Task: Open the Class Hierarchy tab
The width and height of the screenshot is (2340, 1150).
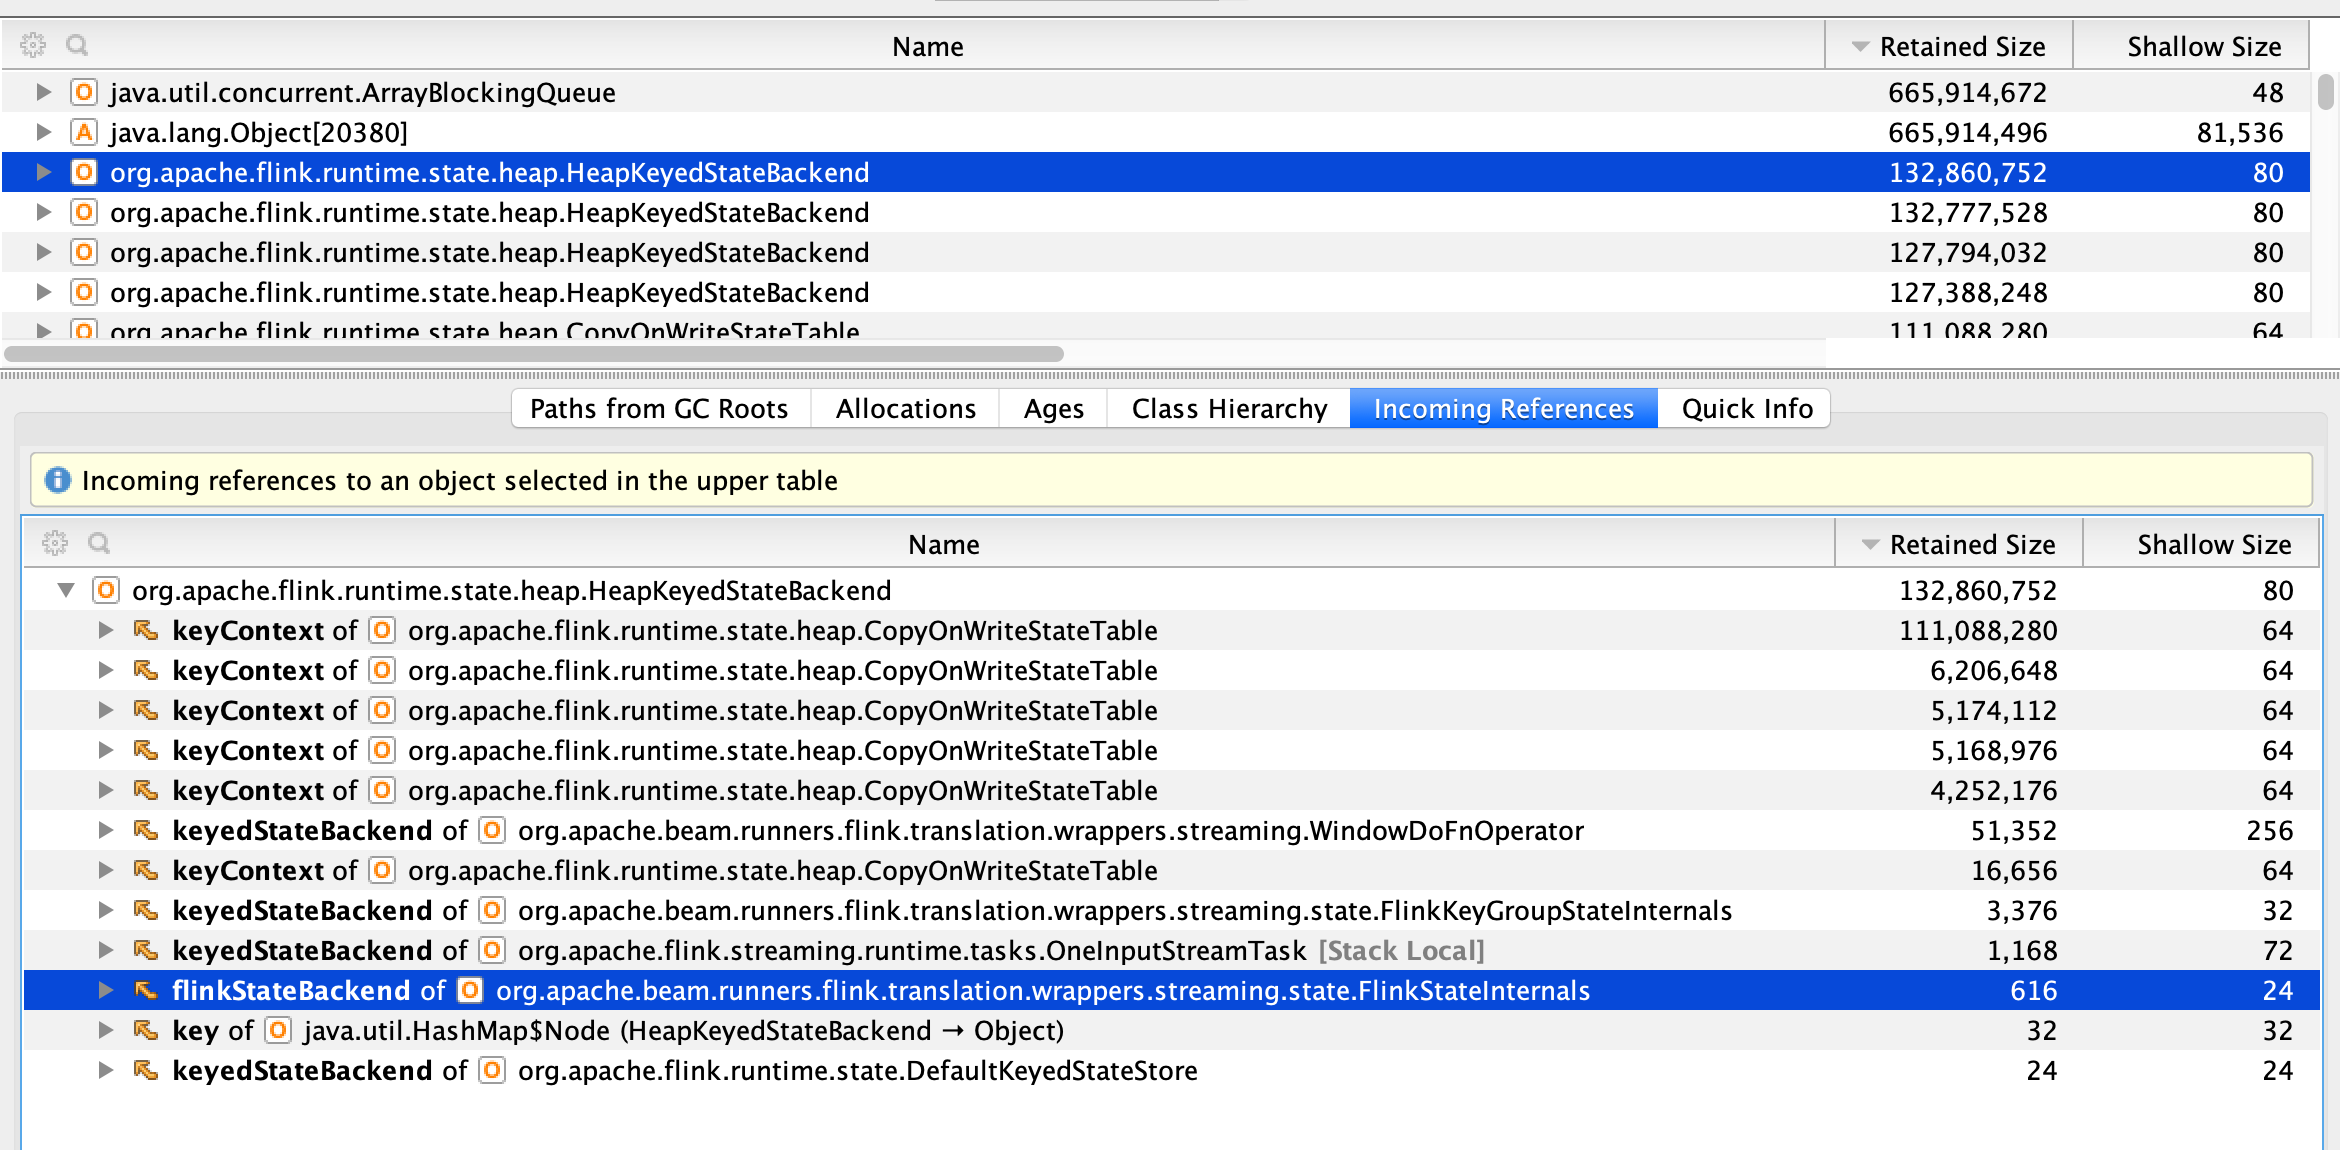Action: click(x=1229, y=408)
